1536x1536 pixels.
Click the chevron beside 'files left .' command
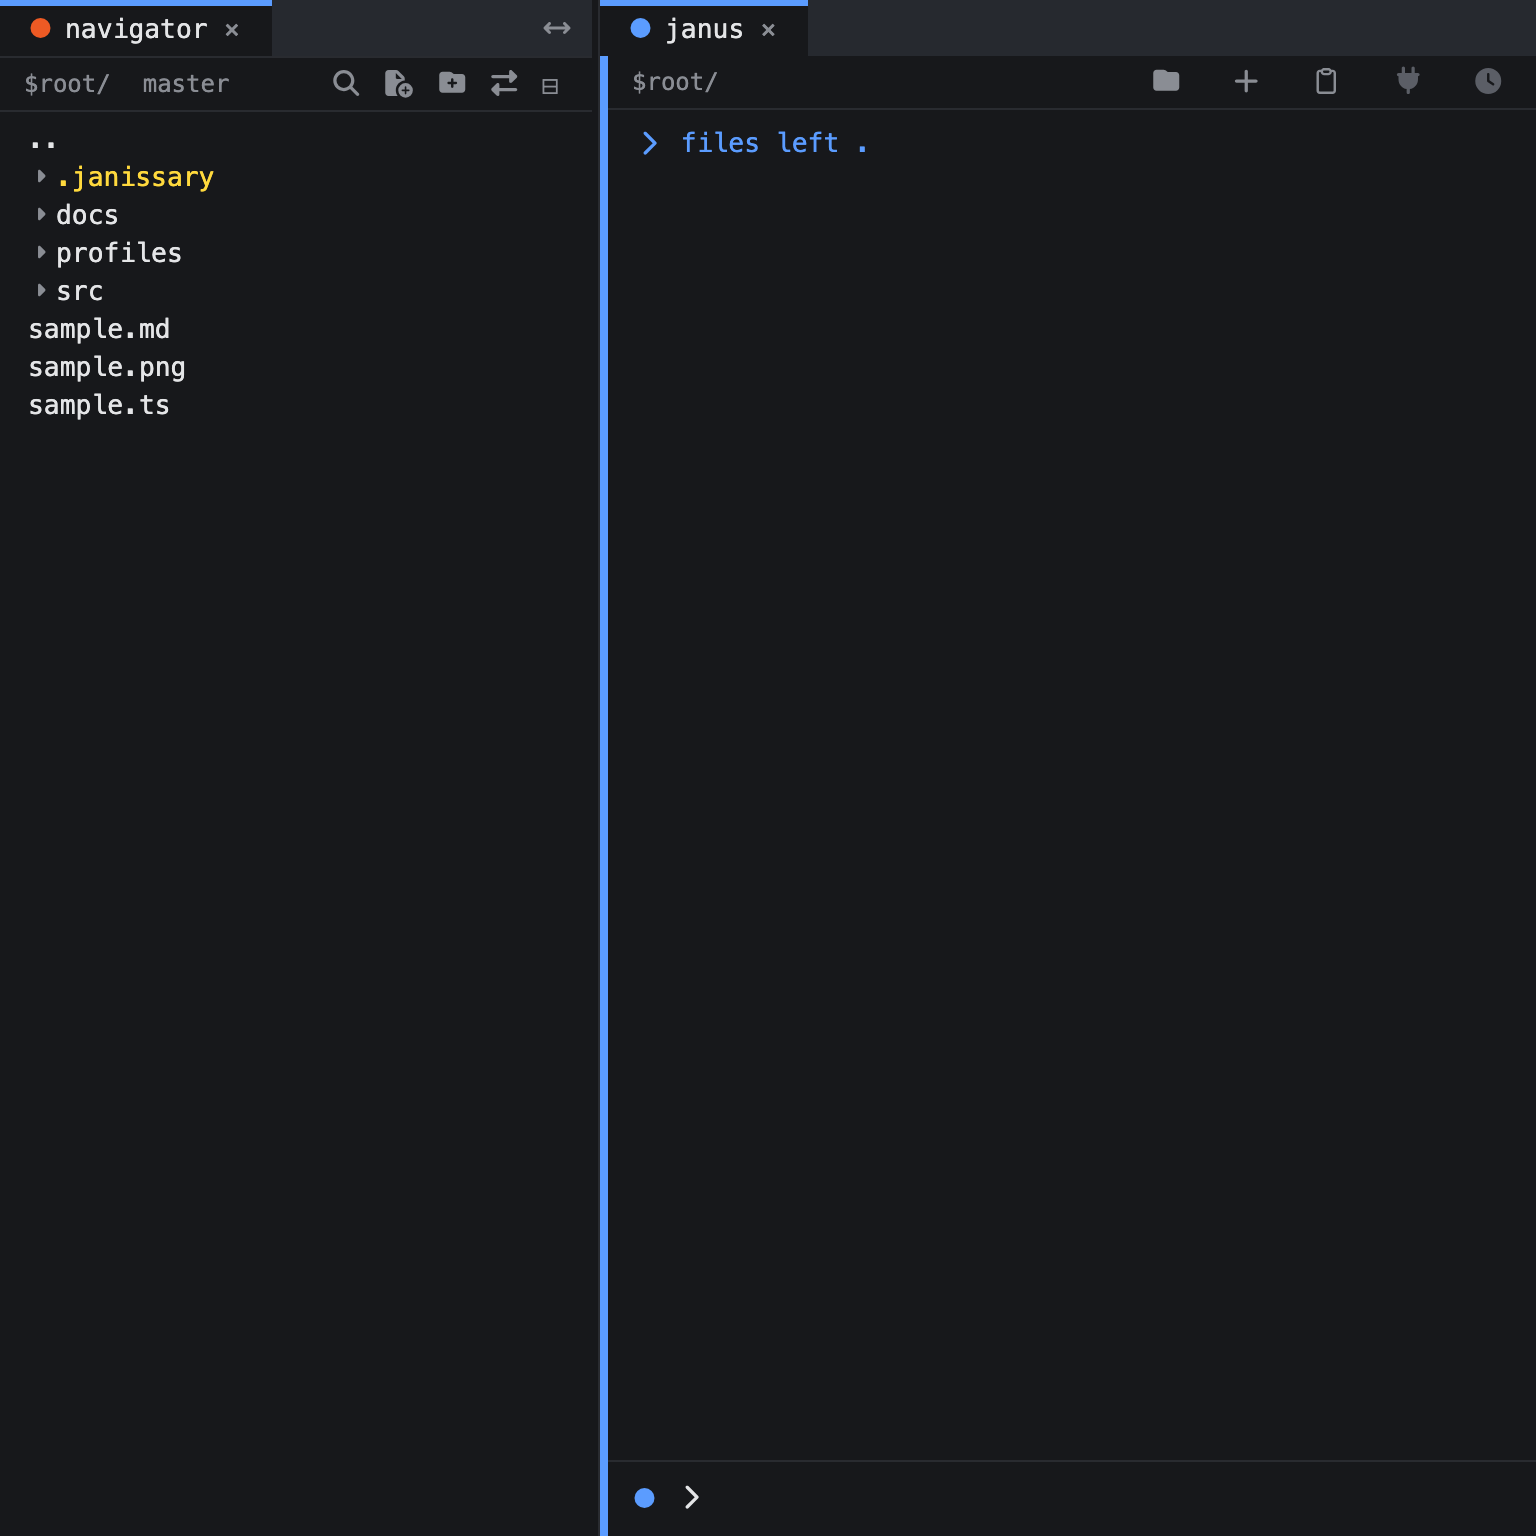[x=650, y=143]
